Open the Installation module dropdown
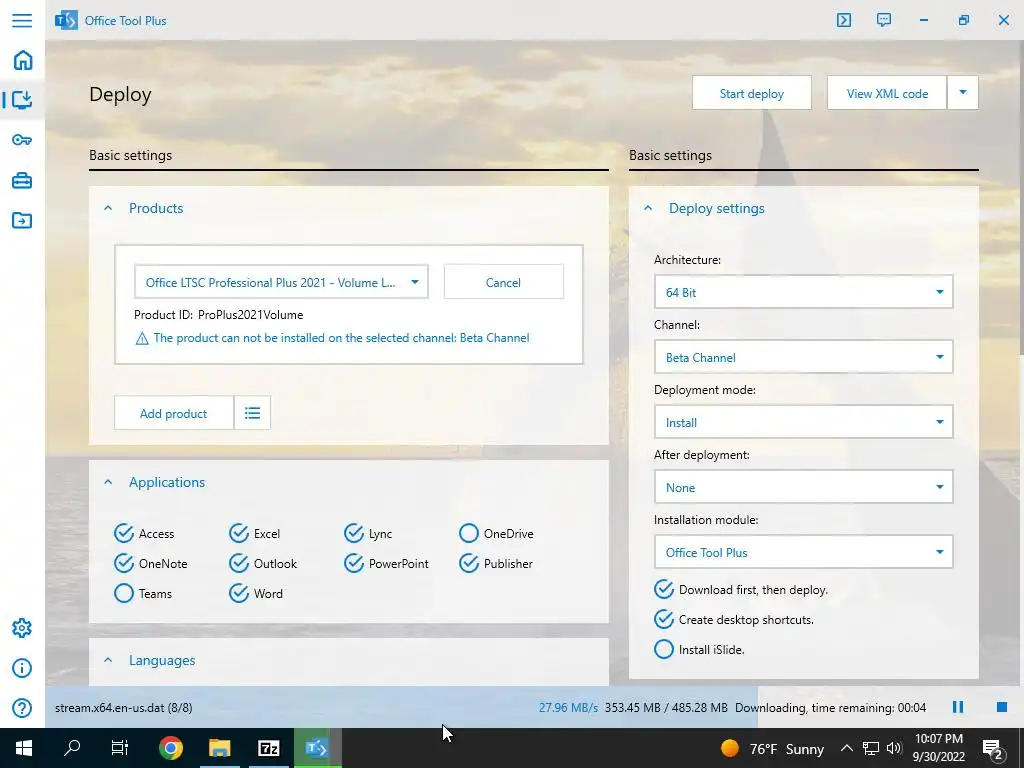The height and width of the screenshot is (768, 1024). [803, 552]
